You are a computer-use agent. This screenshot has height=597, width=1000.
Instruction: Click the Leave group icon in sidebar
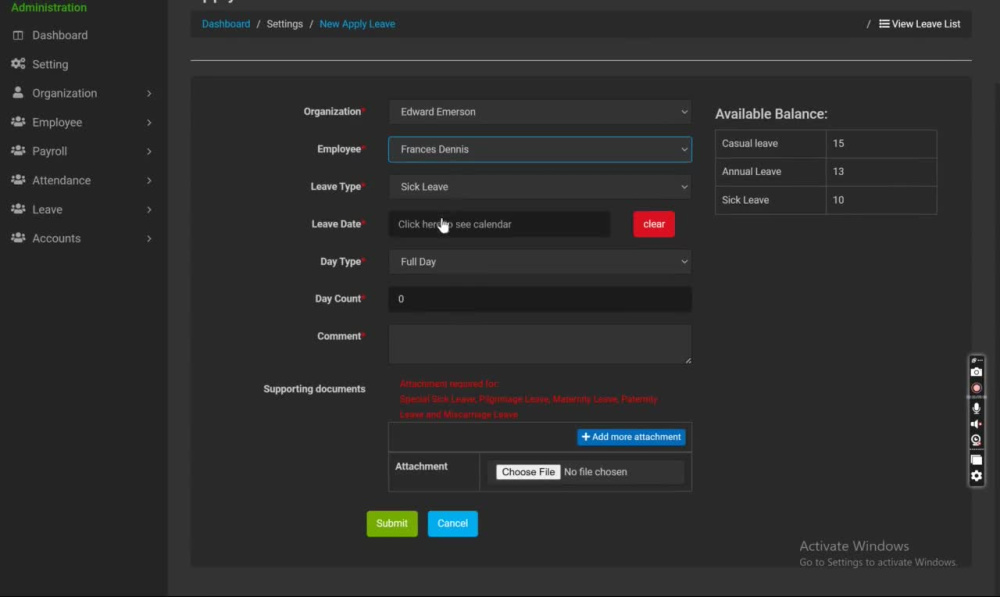point(18,209)
